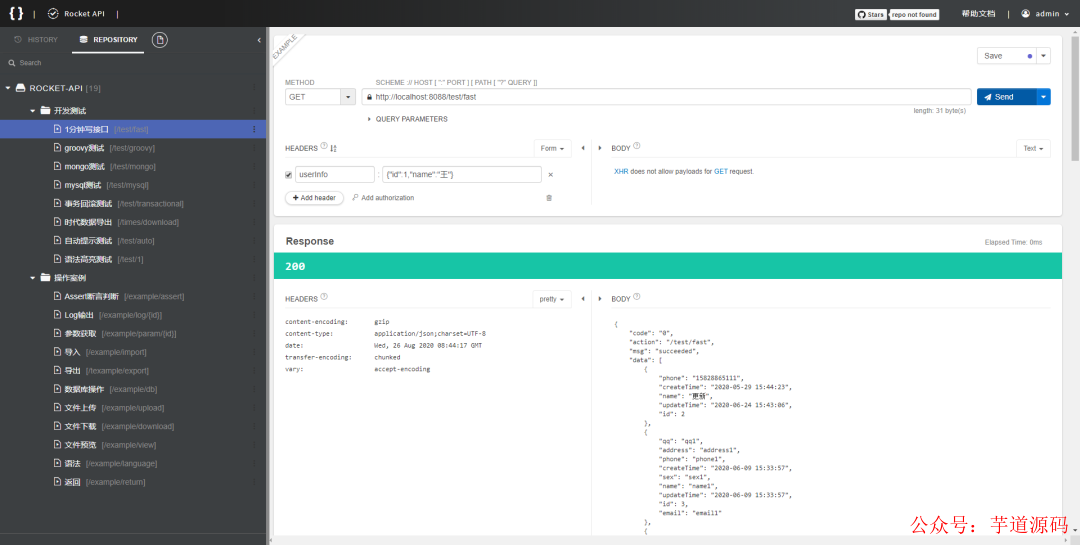Switch to the HISTORY tab
Image resolution: width=1080 pixels, height=545 pixels.
[36, 40]
